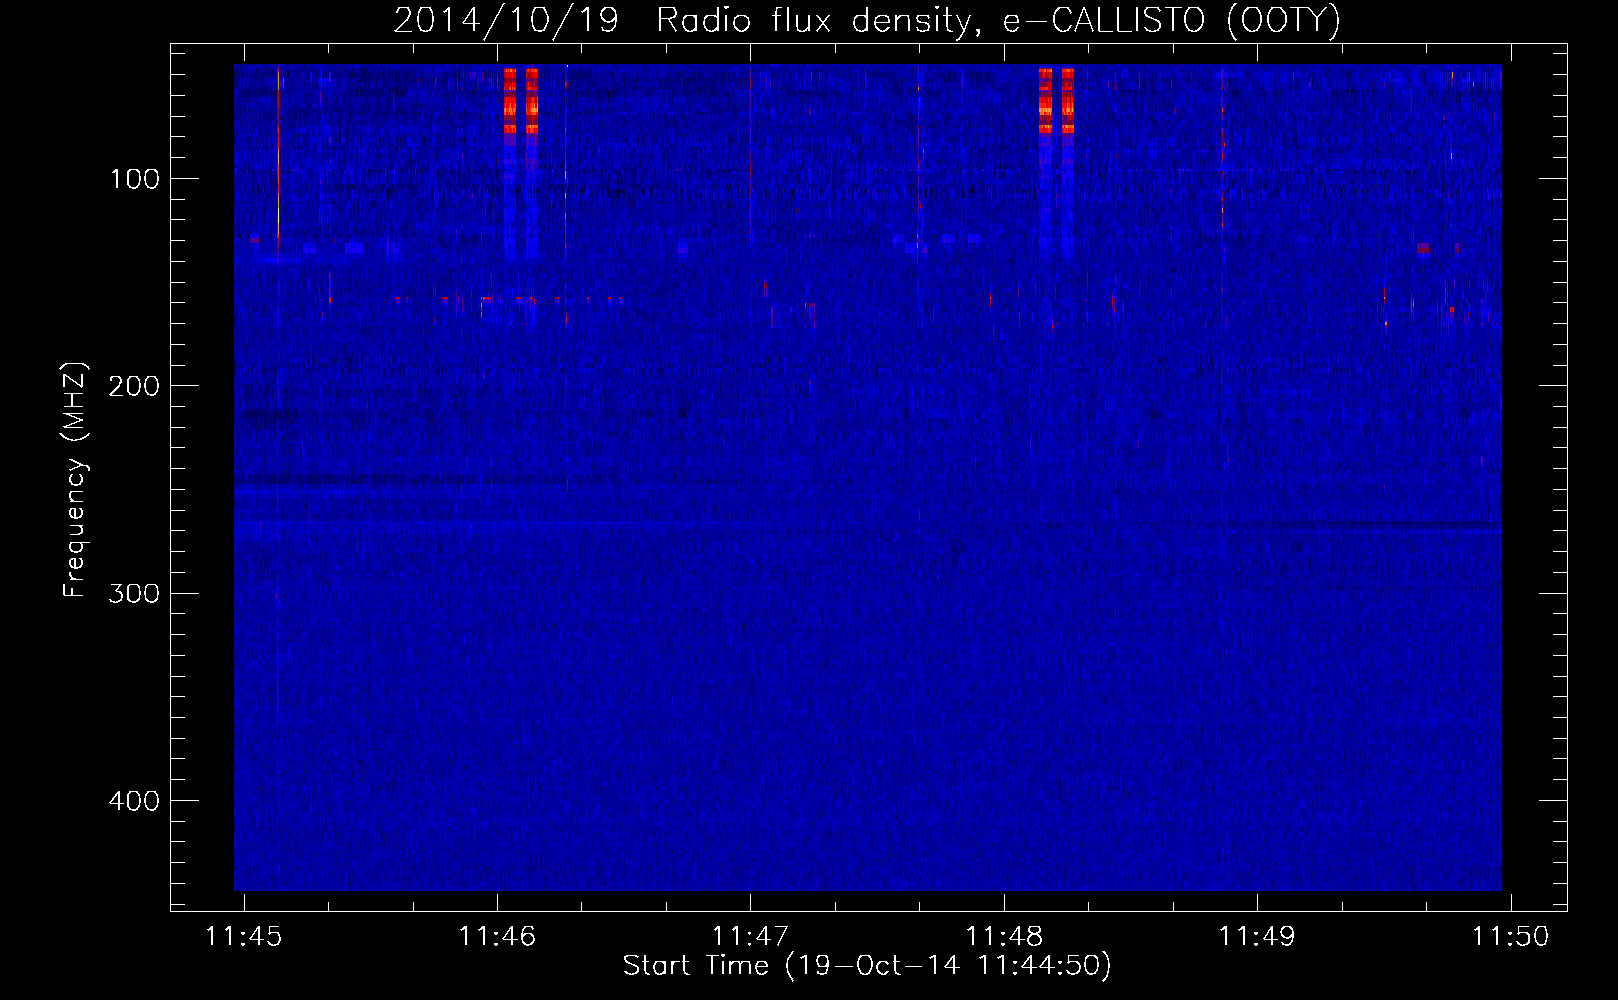The height and width of the screenshot is (1000, 1618).
Task: Click the 'Frequency (MHZ)' y-axis label
Action: point(75,480)
